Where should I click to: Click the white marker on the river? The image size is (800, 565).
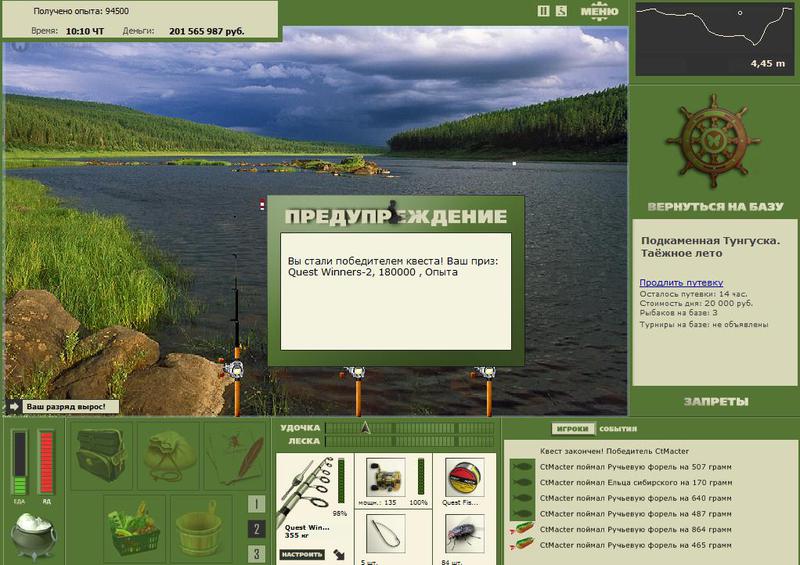[514, 163]
